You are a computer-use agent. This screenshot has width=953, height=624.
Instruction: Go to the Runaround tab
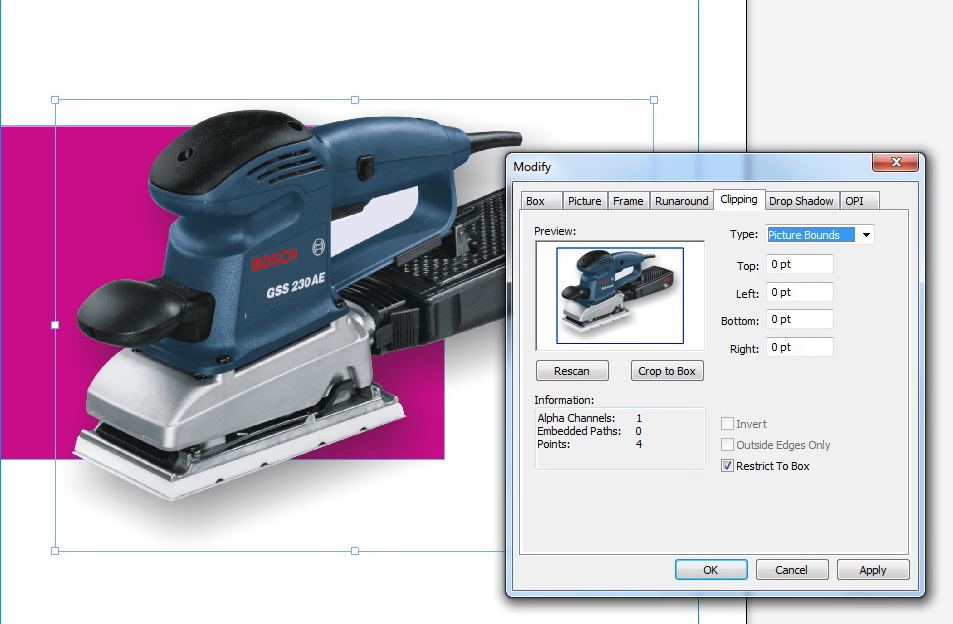[681, 201]
